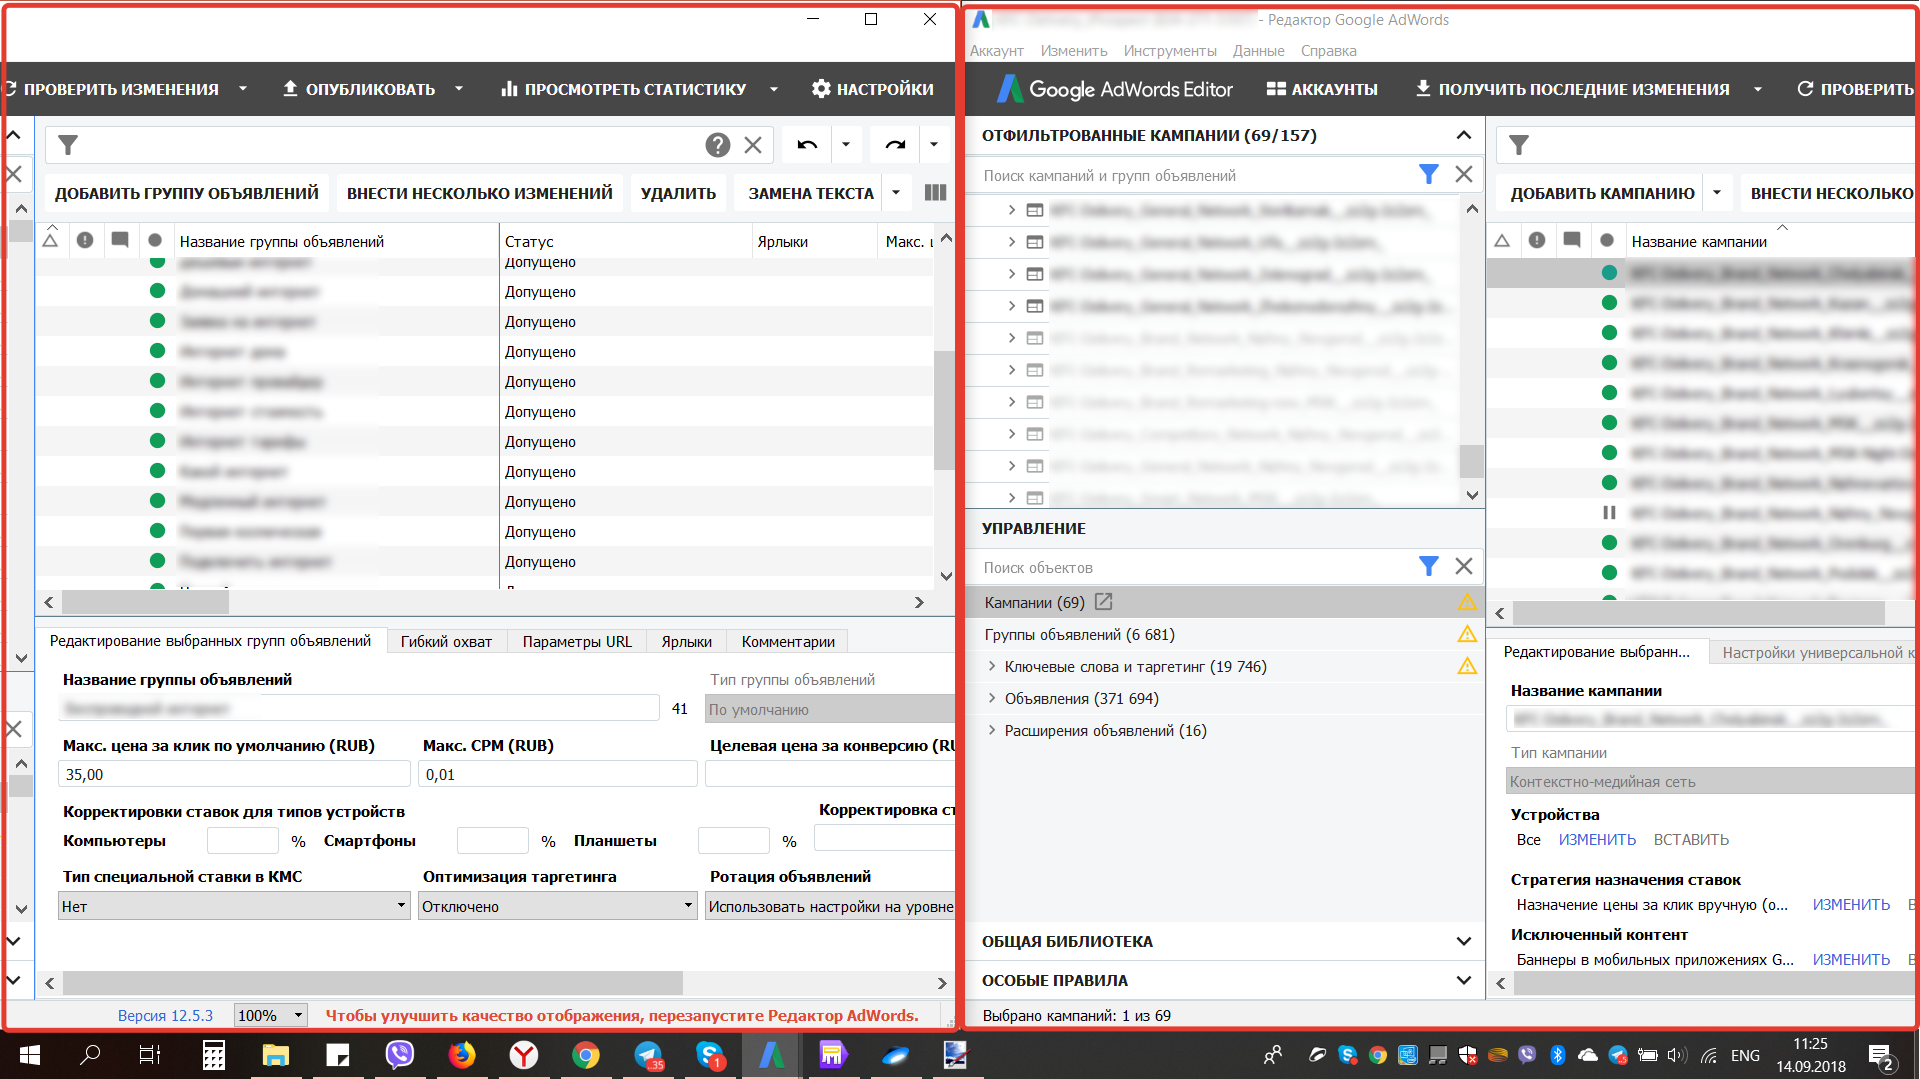Screen dimensions: 1920x1079
Task: Switch to Ярлыки tab
Action: [686, 641]
